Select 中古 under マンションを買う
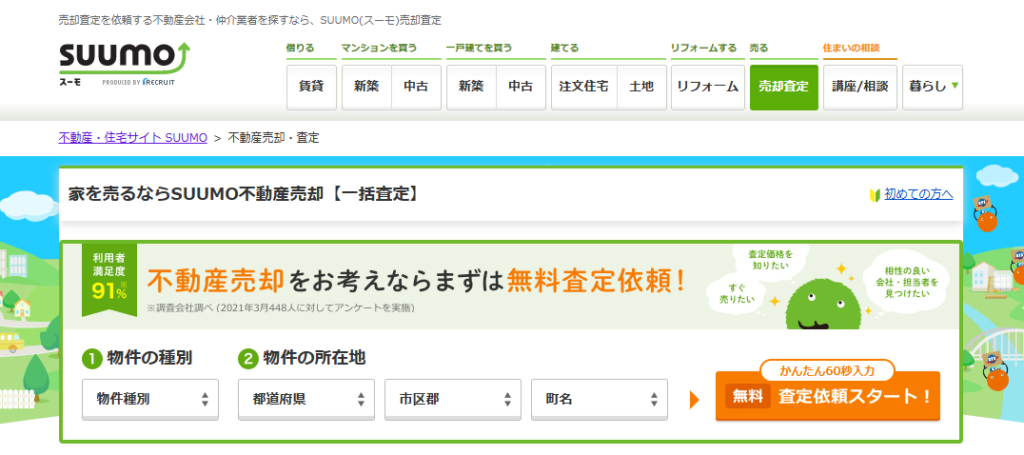The width and height of the screenshot is (1024, 455). coord(416,87)
